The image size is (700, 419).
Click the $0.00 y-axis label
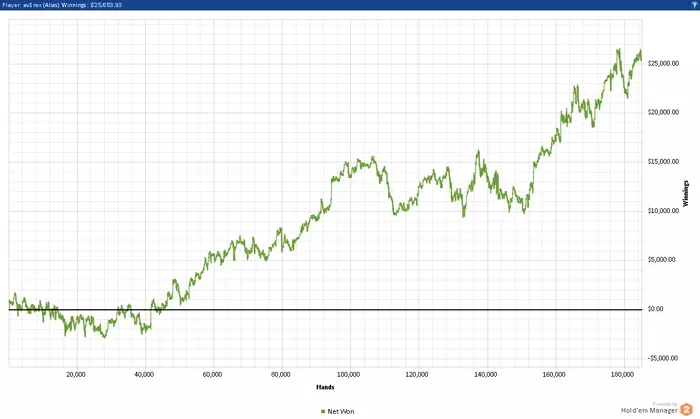coord(655,309)
